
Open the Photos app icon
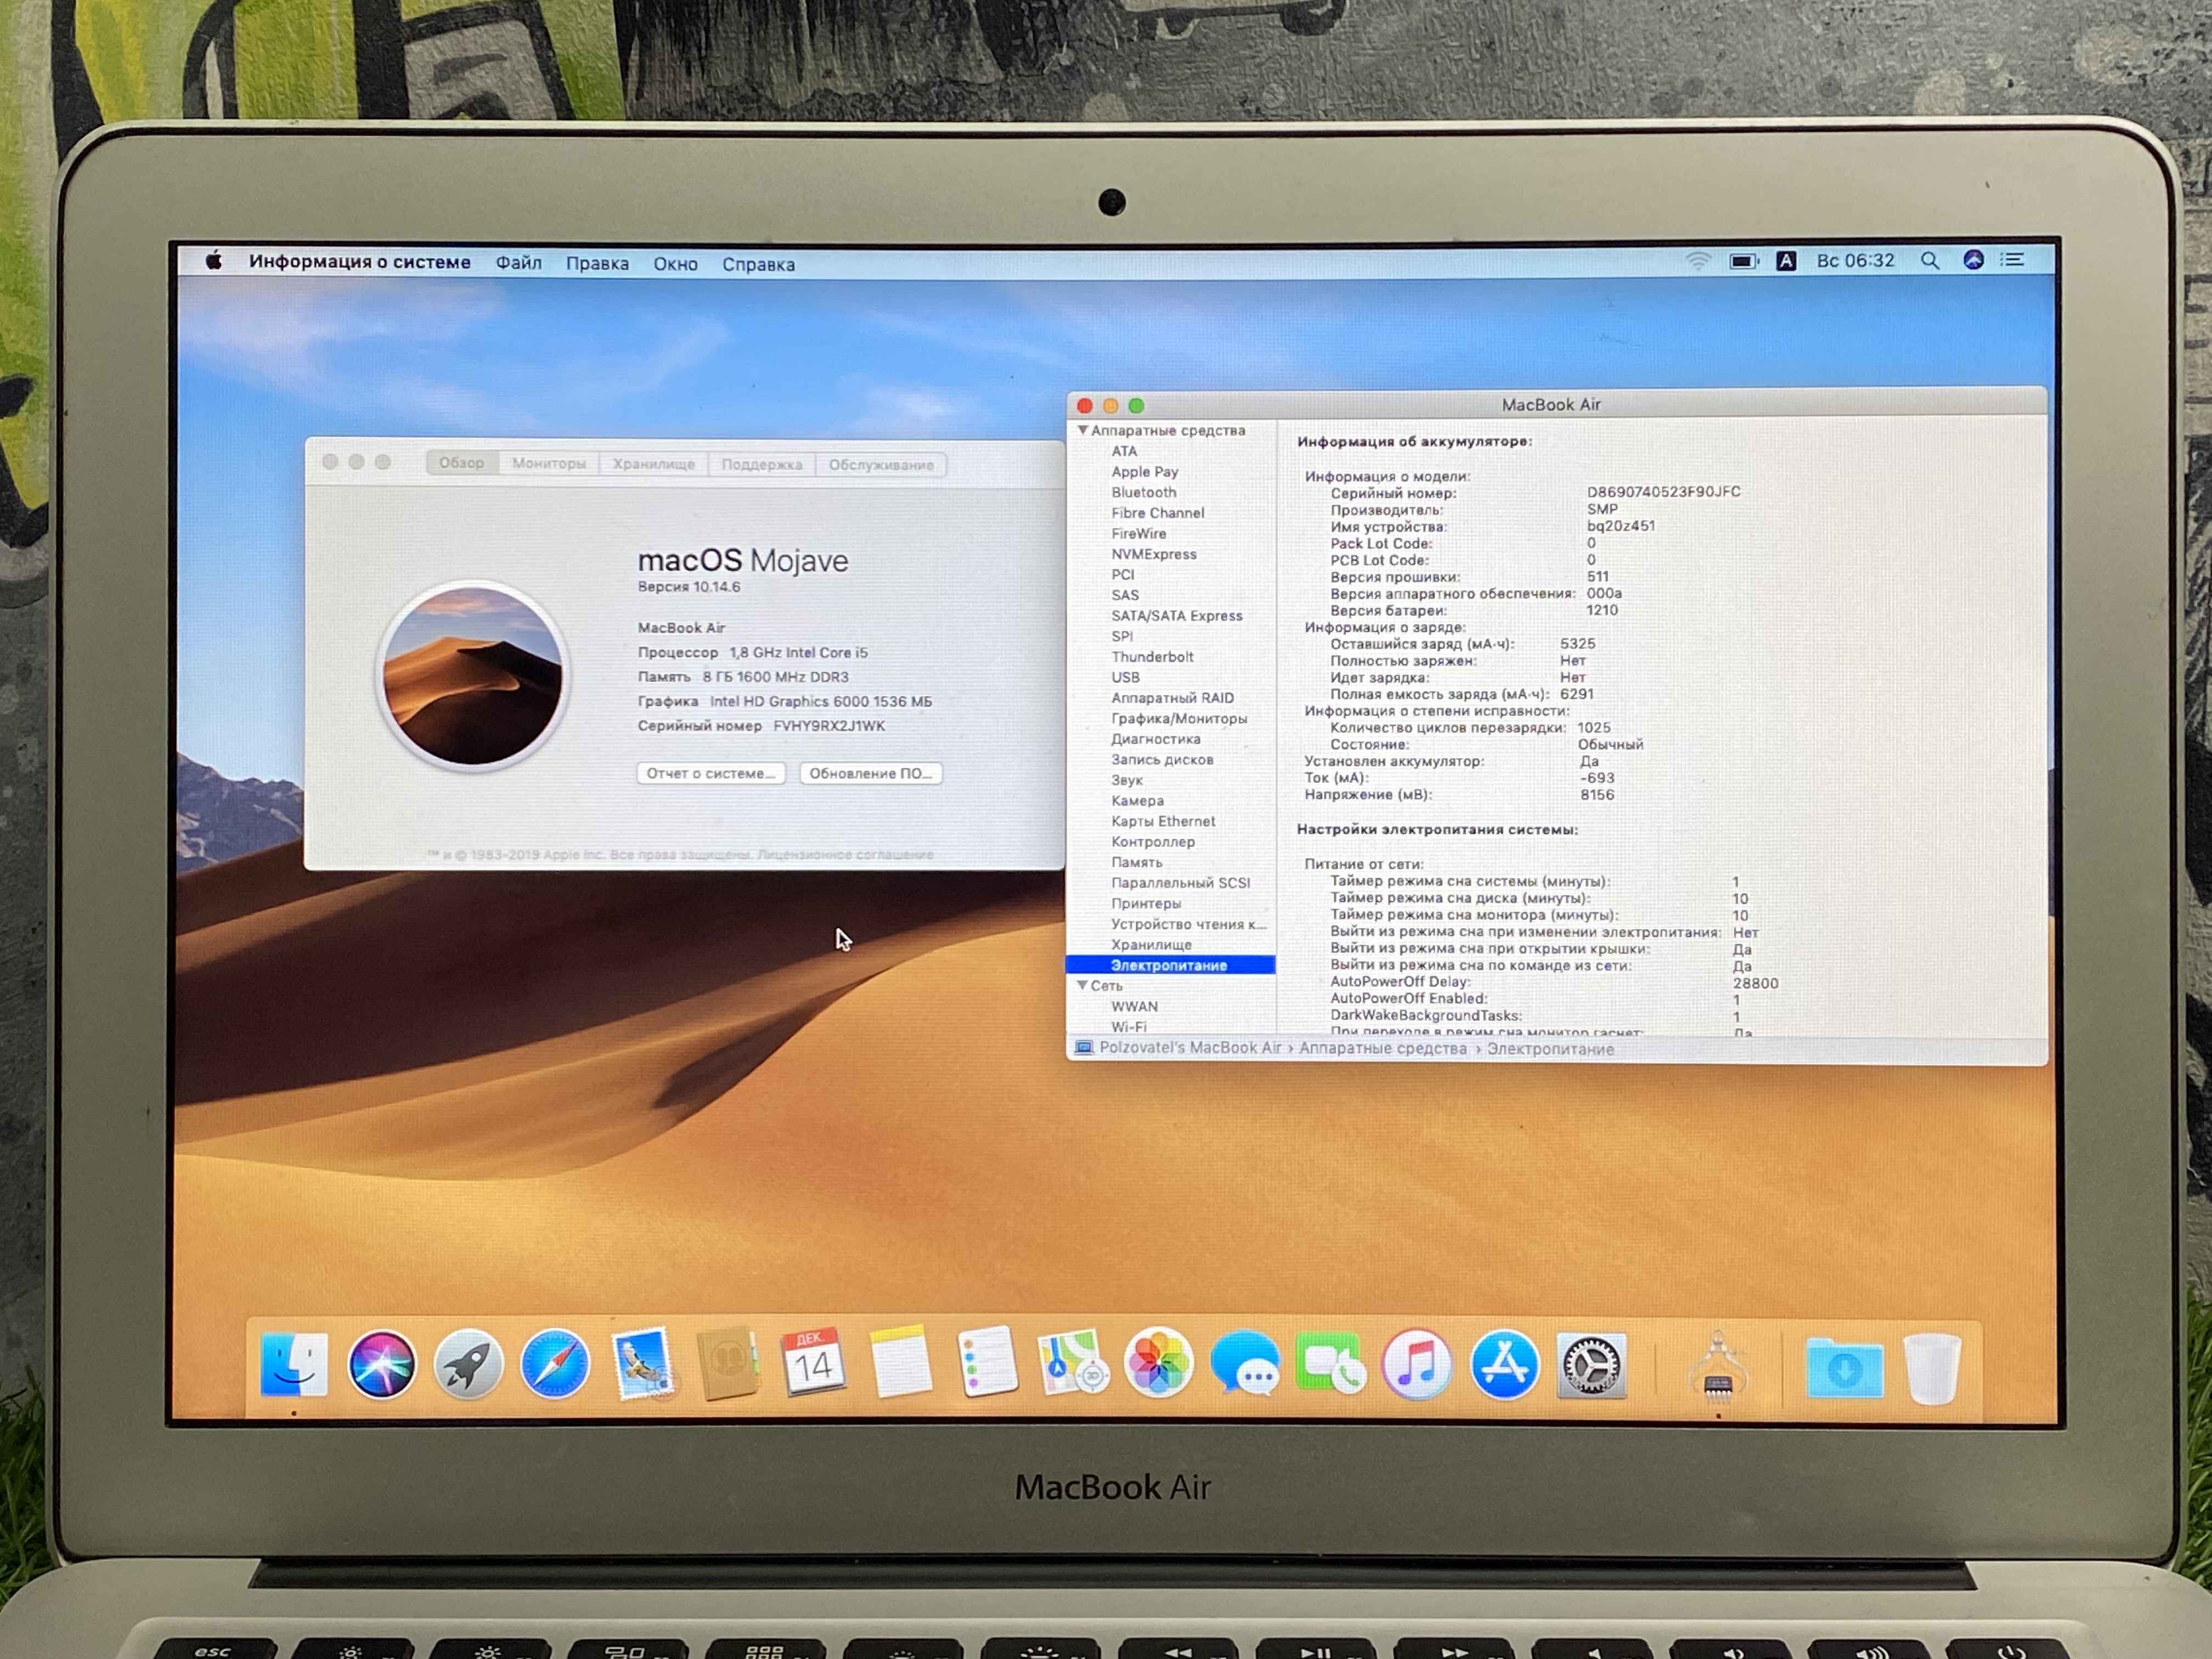pyautogui.click(x=1158, y=1364)
